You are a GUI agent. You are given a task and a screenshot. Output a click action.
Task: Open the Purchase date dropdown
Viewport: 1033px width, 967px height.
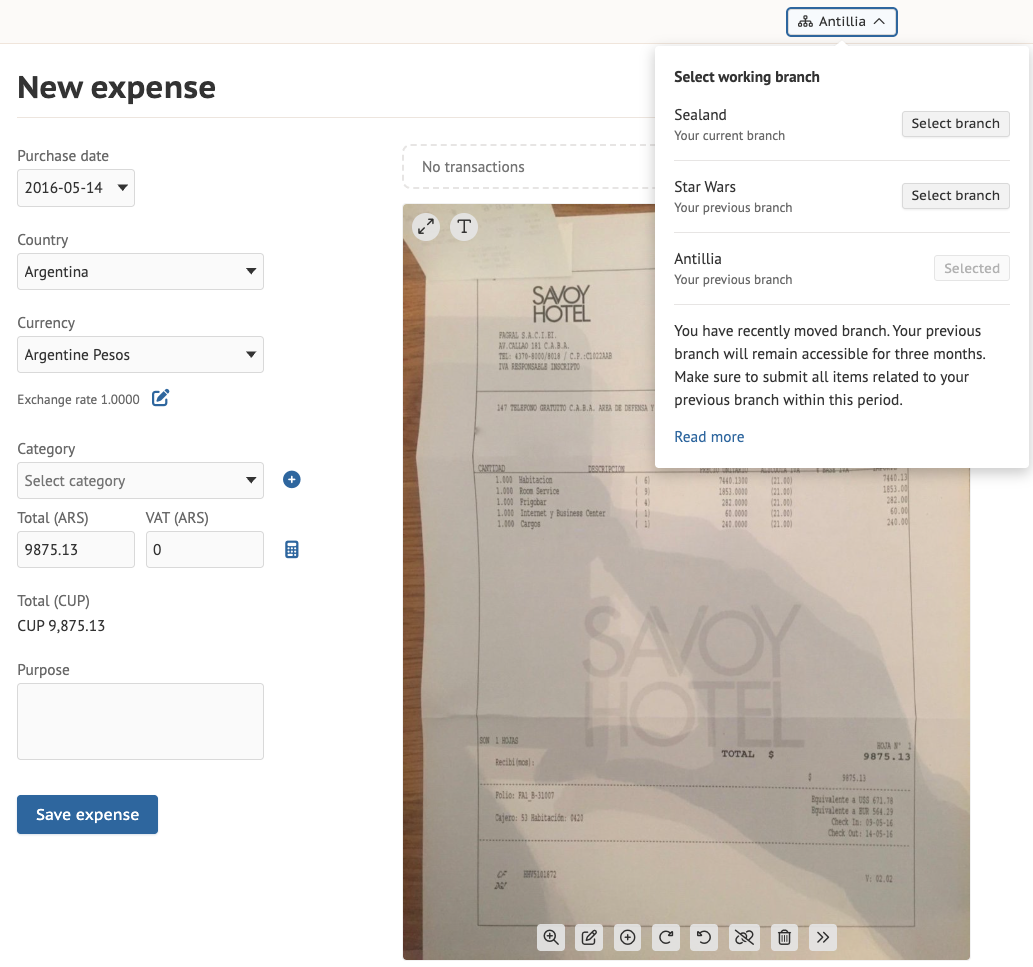point(76,188)
